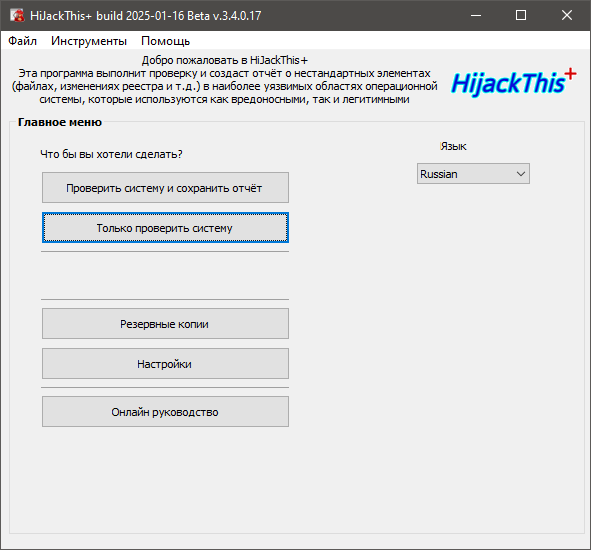Click the Что бы вы хотели сделать? text

(x=111, y=154)
